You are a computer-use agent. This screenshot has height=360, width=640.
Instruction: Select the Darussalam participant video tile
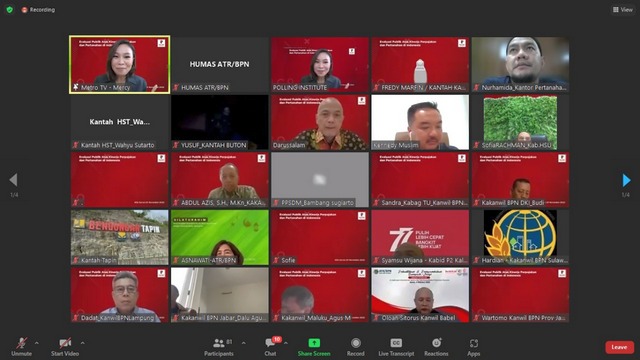coord(320,122)
